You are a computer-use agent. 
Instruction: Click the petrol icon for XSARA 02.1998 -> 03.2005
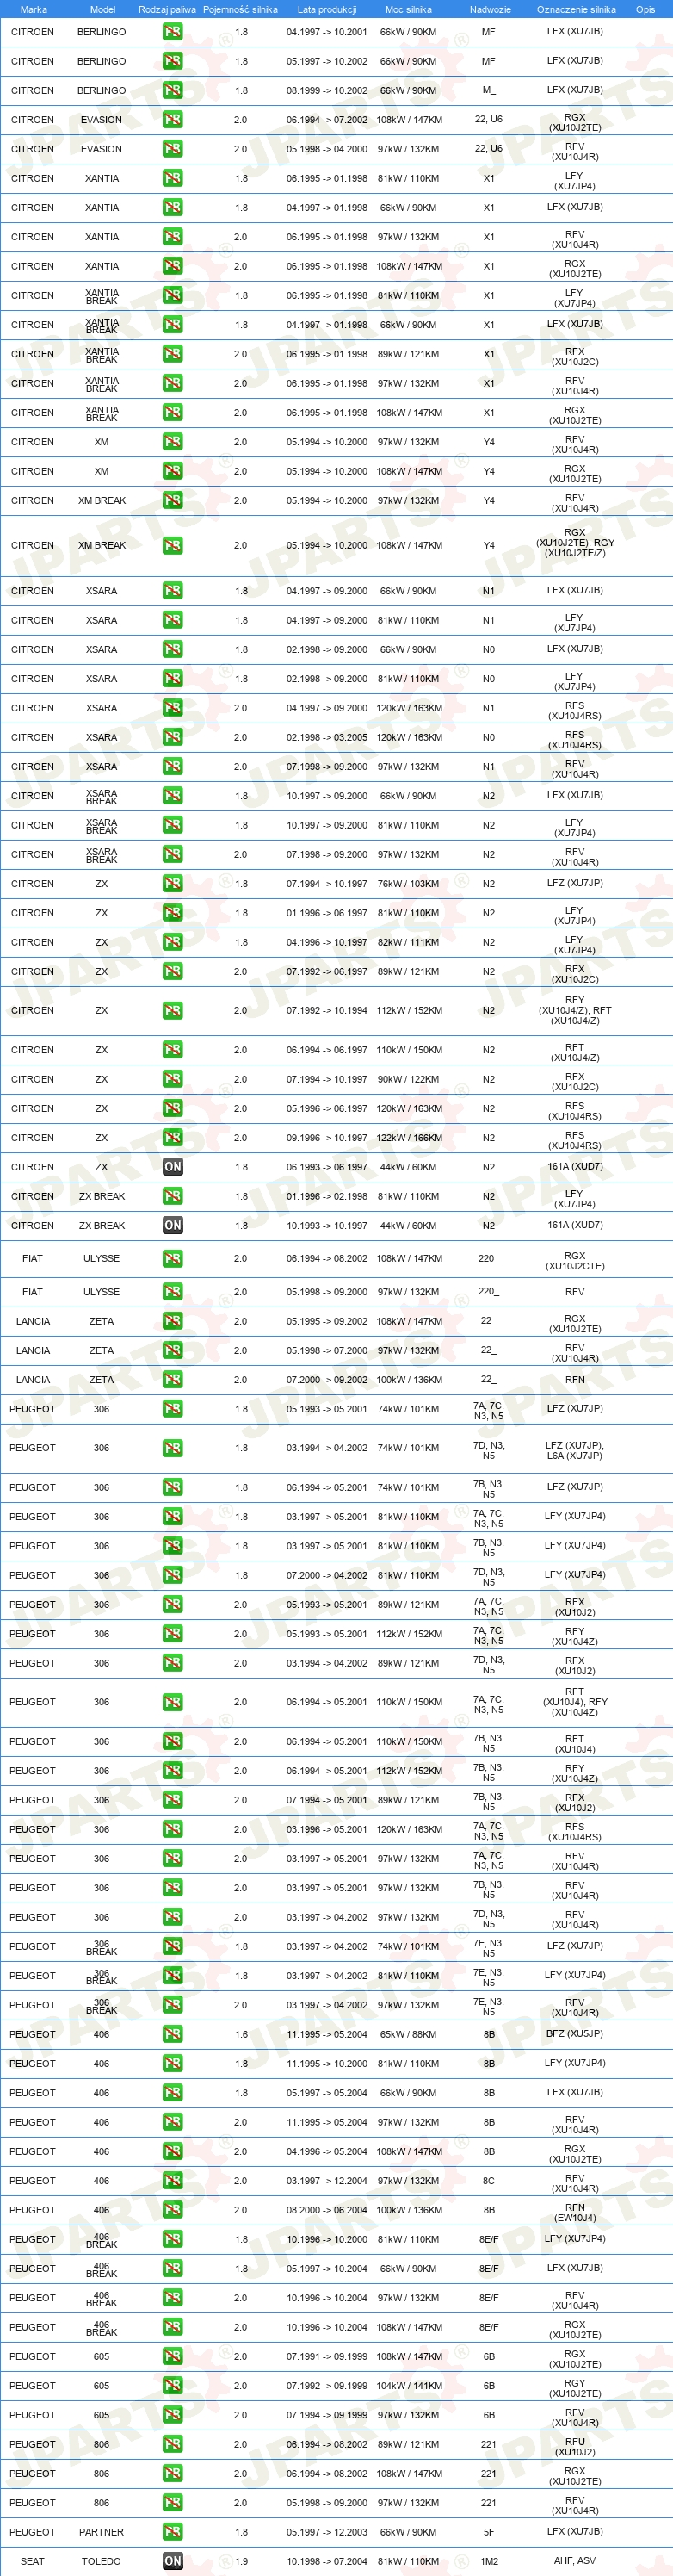coord(173,737)
